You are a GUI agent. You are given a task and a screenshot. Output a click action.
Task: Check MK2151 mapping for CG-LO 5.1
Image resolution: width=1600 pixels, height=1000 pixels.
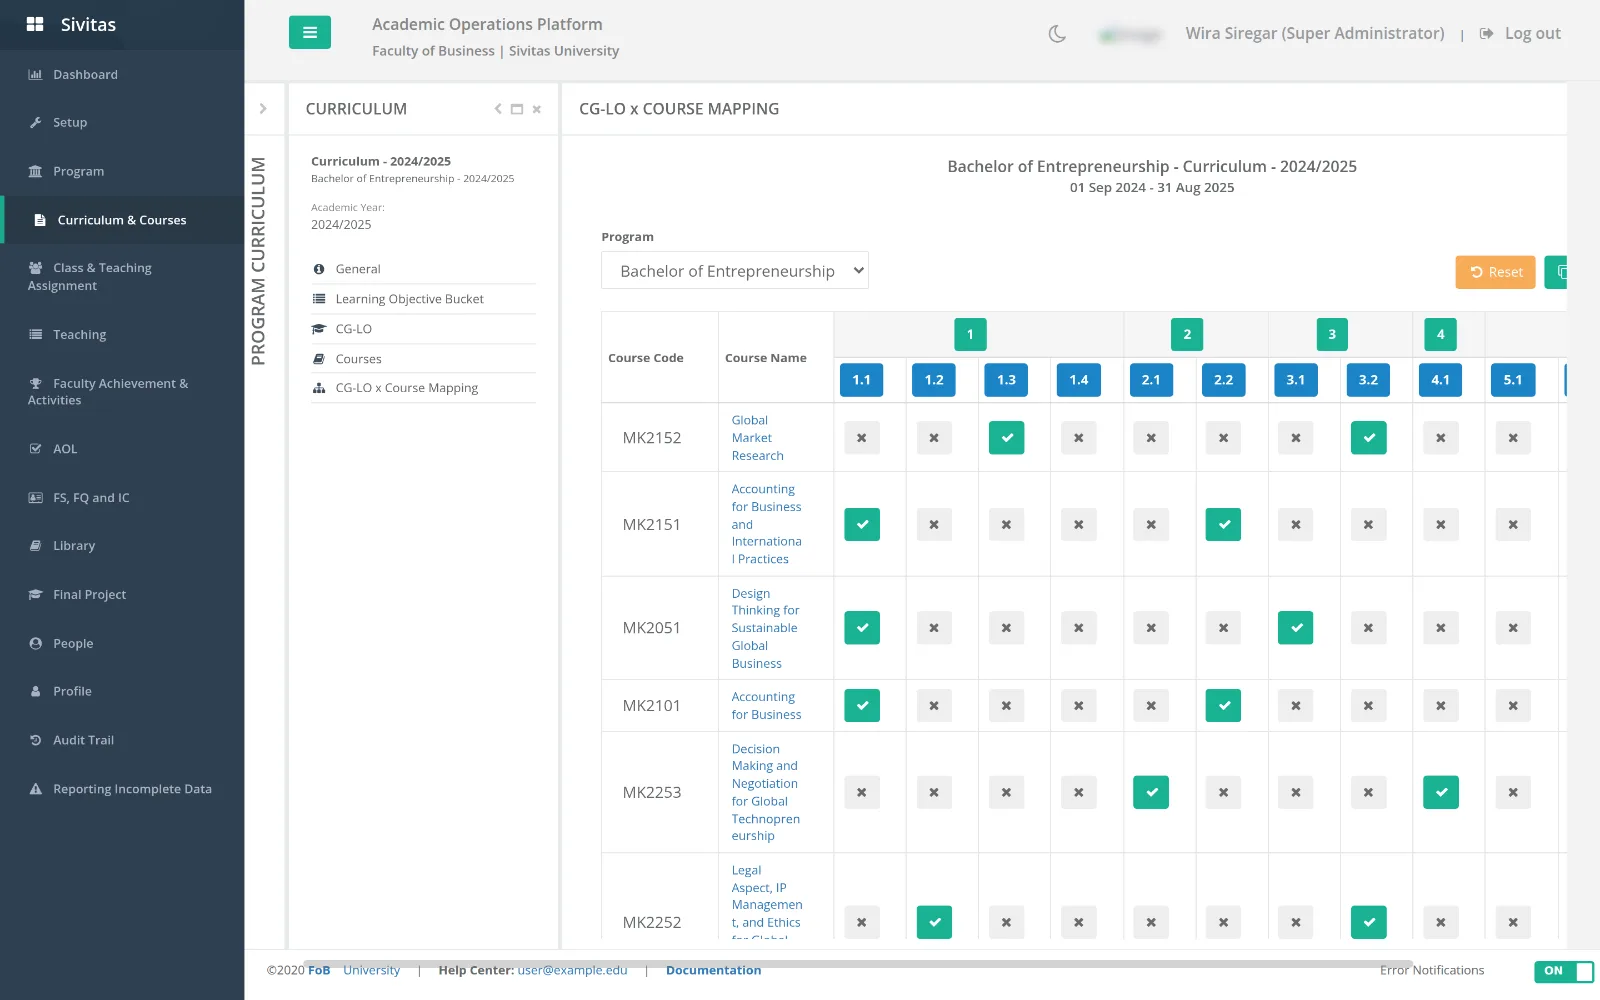coord(1513,525)
